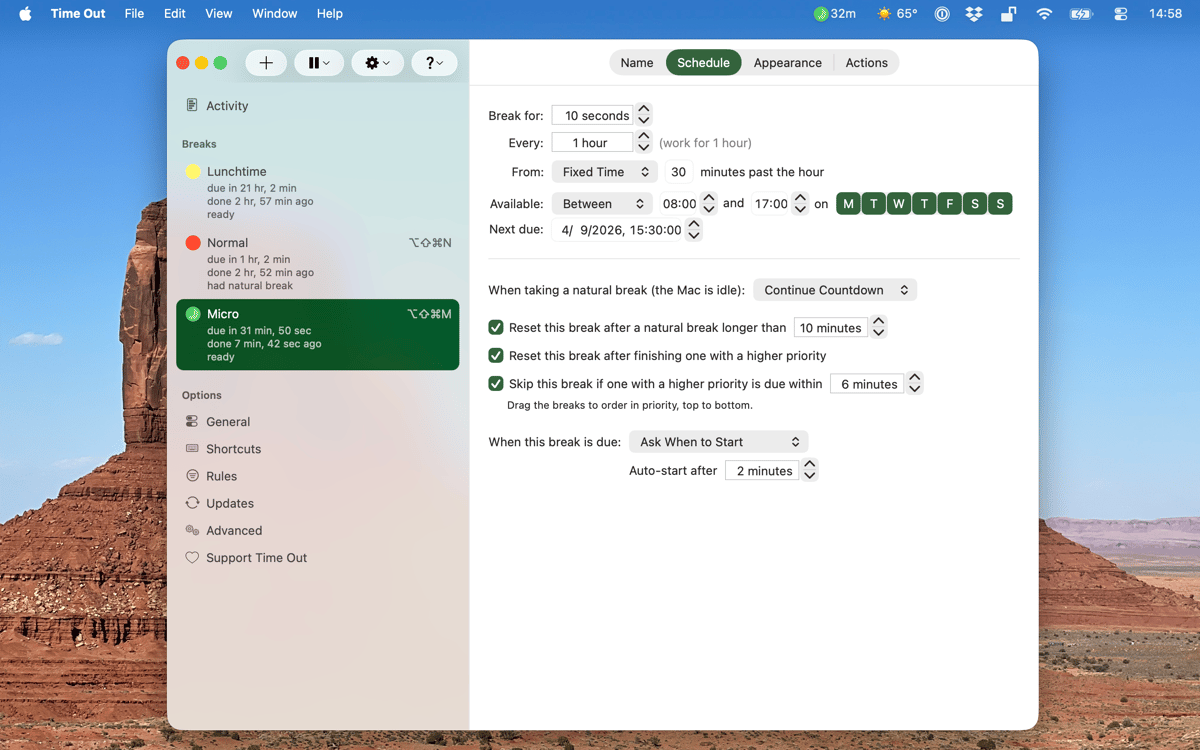This screenshot has height=750, width=1200.
Task: Toggle skip break if higher priority due
Action: pos(496,383)
